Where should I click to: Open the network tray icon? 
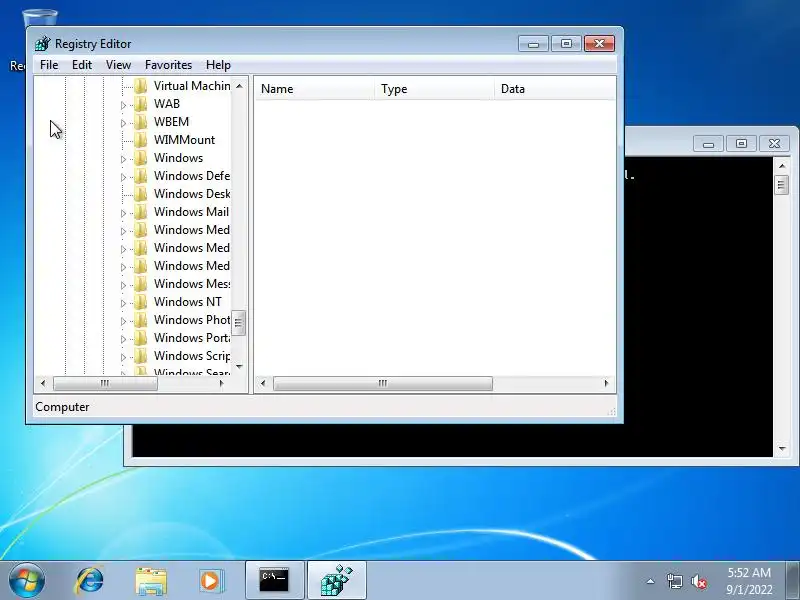674,581
